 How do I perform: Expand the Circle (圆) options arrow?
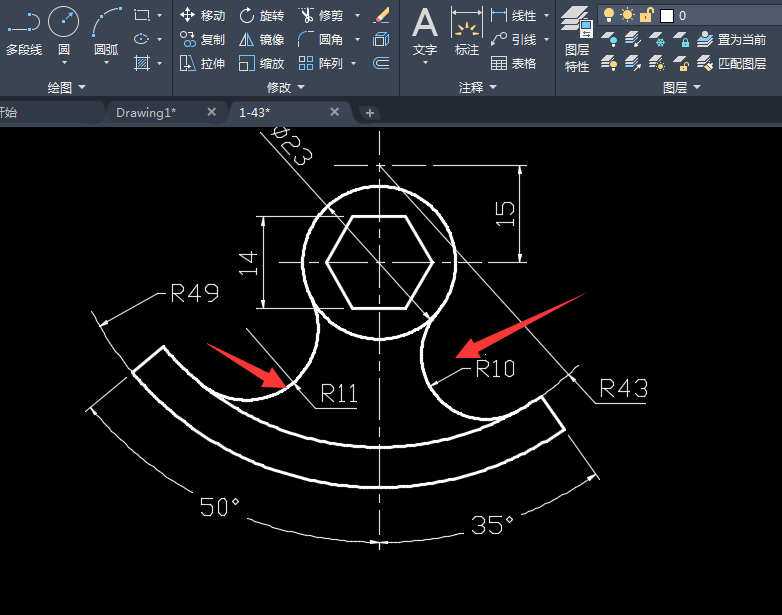pyautogui.click(x=64, y=62)
